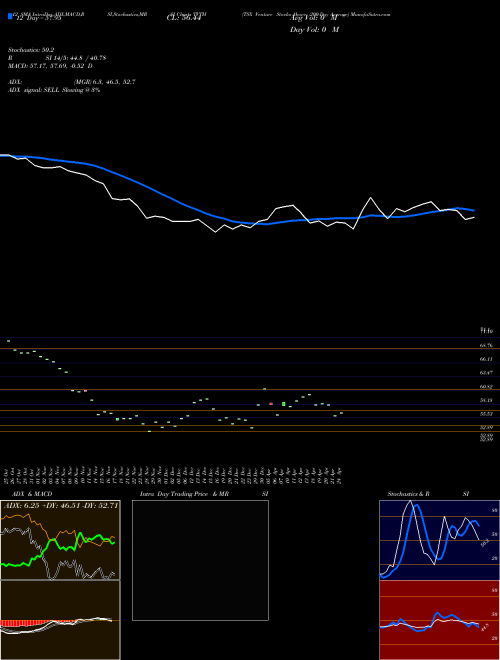Click the 'CL' closing price text at top
The image size is (500, 660).
point(184,18)
